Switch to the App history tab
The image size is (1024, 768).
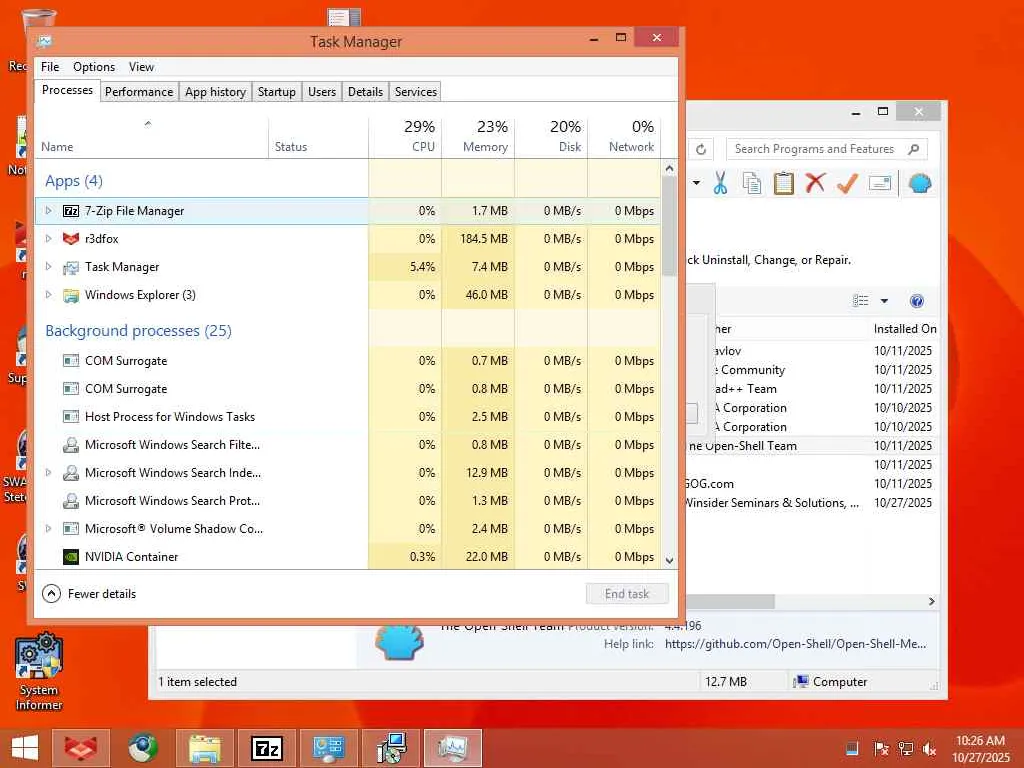[216, 92]
